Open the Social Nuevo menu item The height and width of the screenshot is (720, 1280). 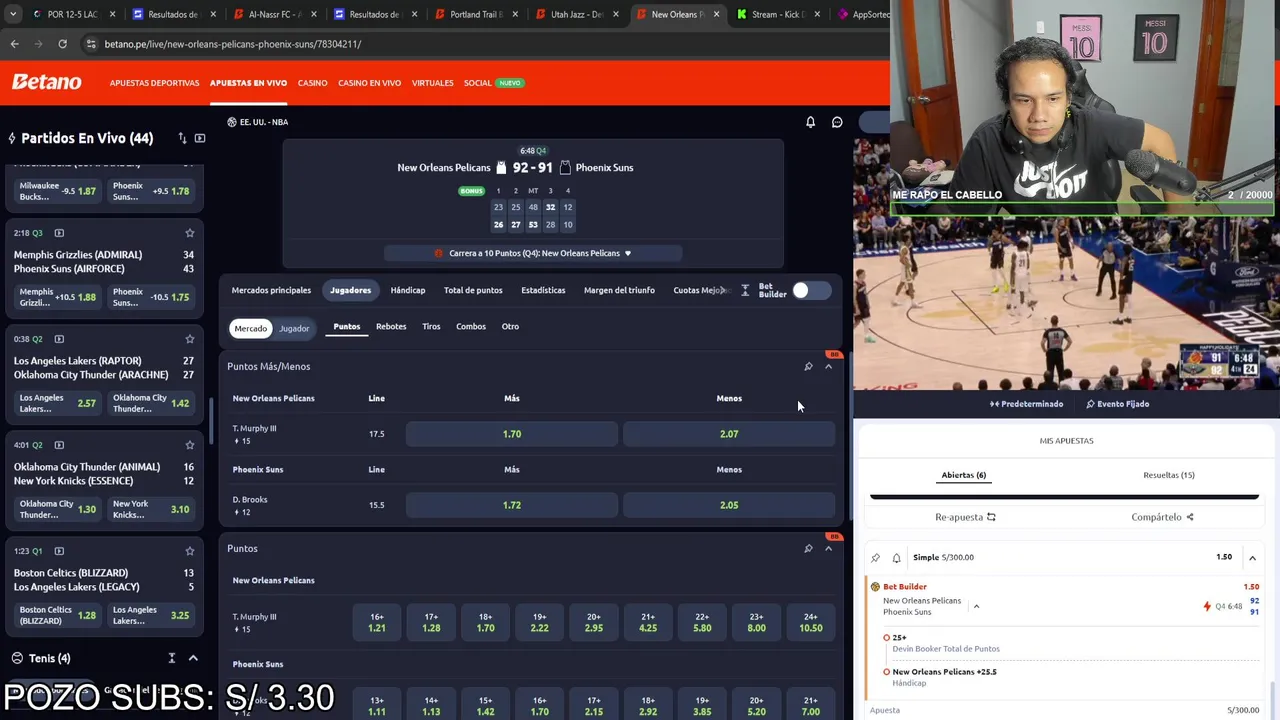493,83
